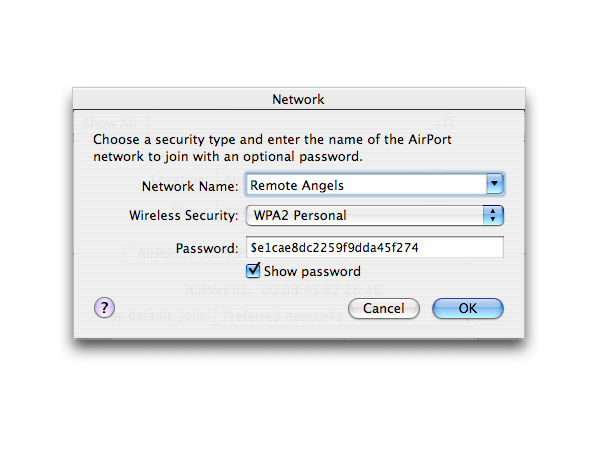This screenshot has width=600, height=450.
Task: Click the purple help question mark button
Action: [104, 307]
